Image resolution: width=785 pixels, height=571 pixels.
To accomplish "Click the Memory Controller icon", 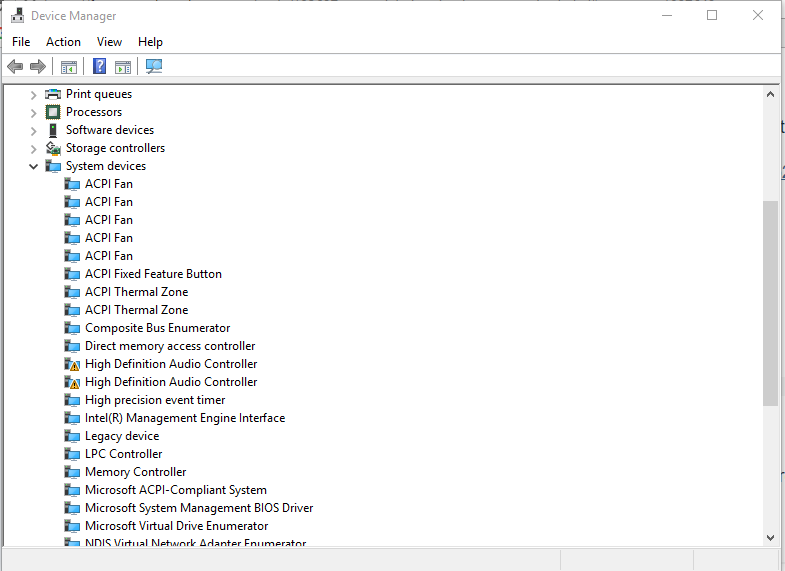I will 72,472.
